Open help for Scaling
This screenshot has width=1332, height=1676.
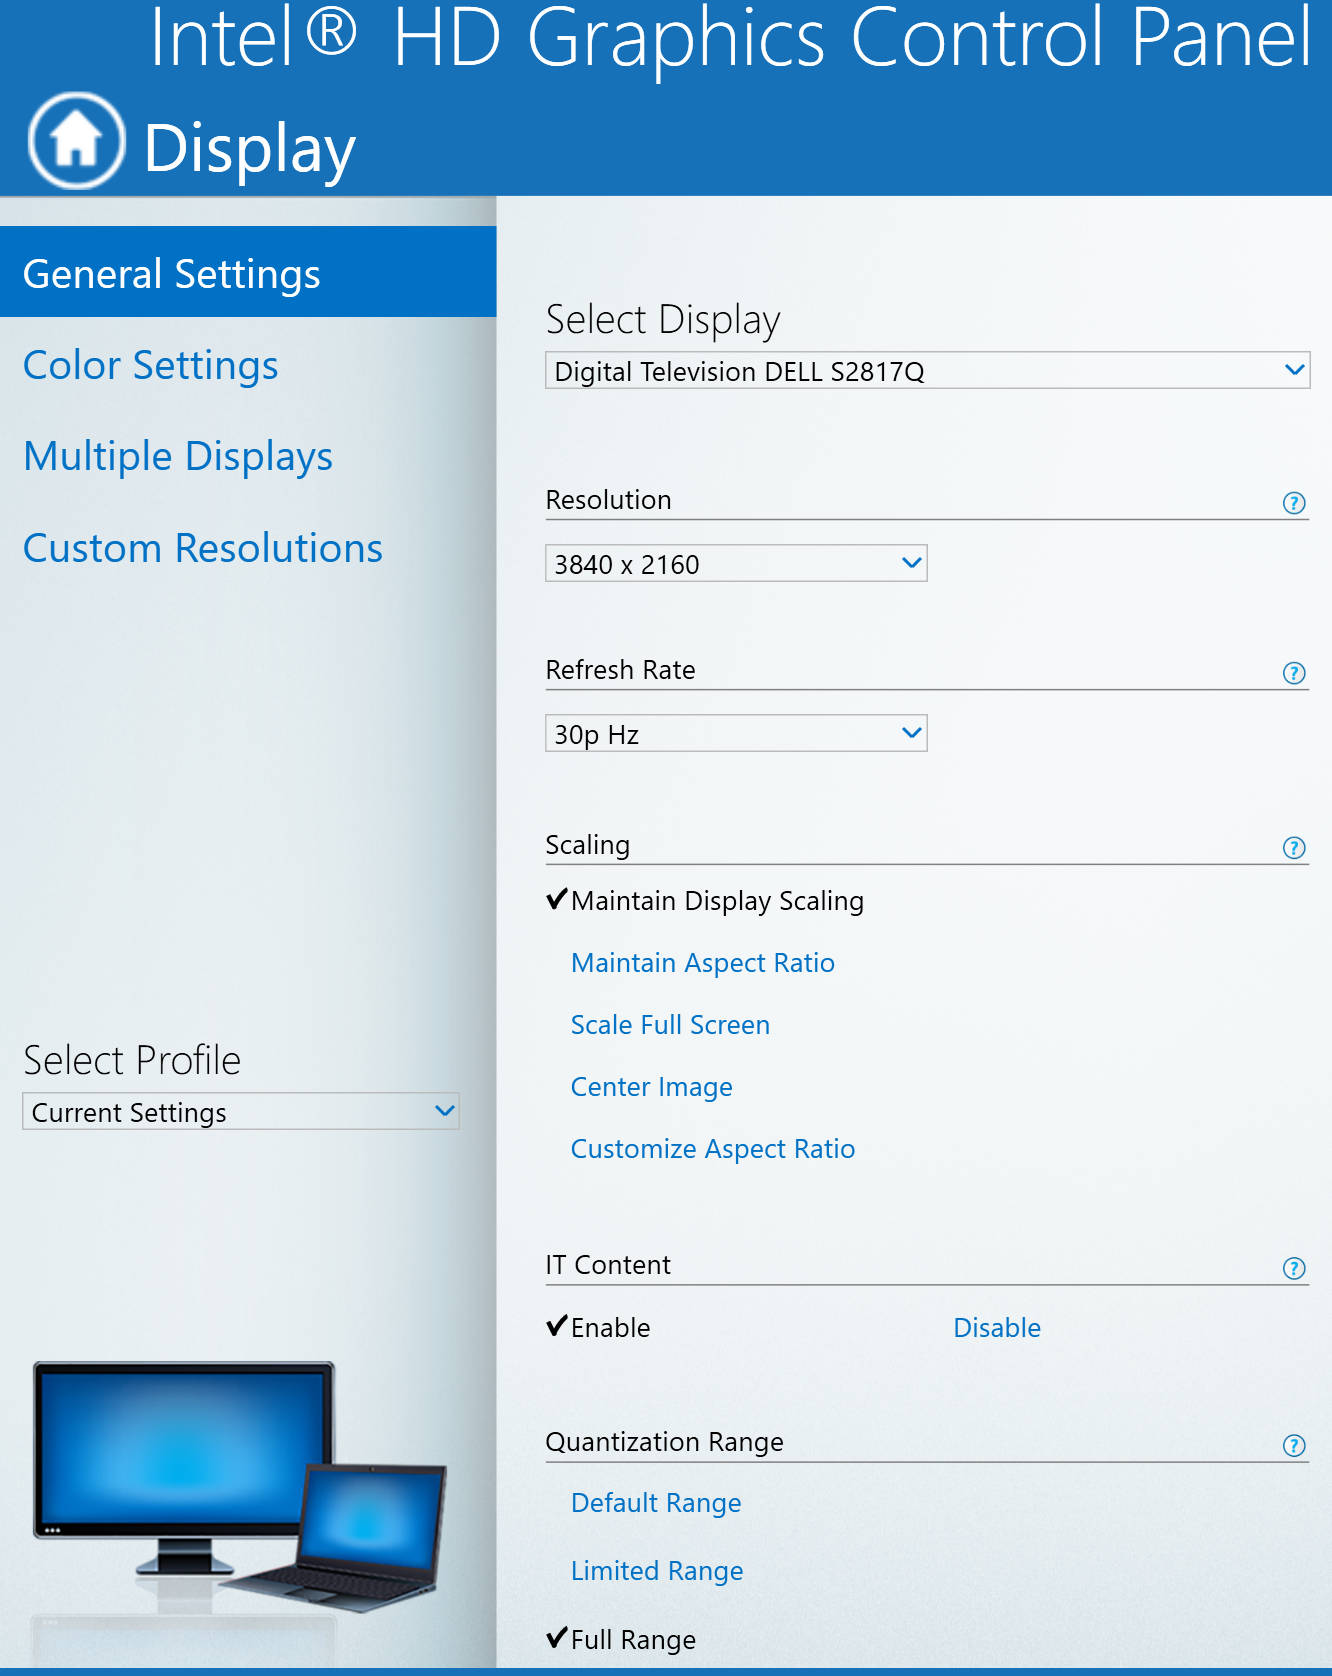click(x=1294, y=848)
